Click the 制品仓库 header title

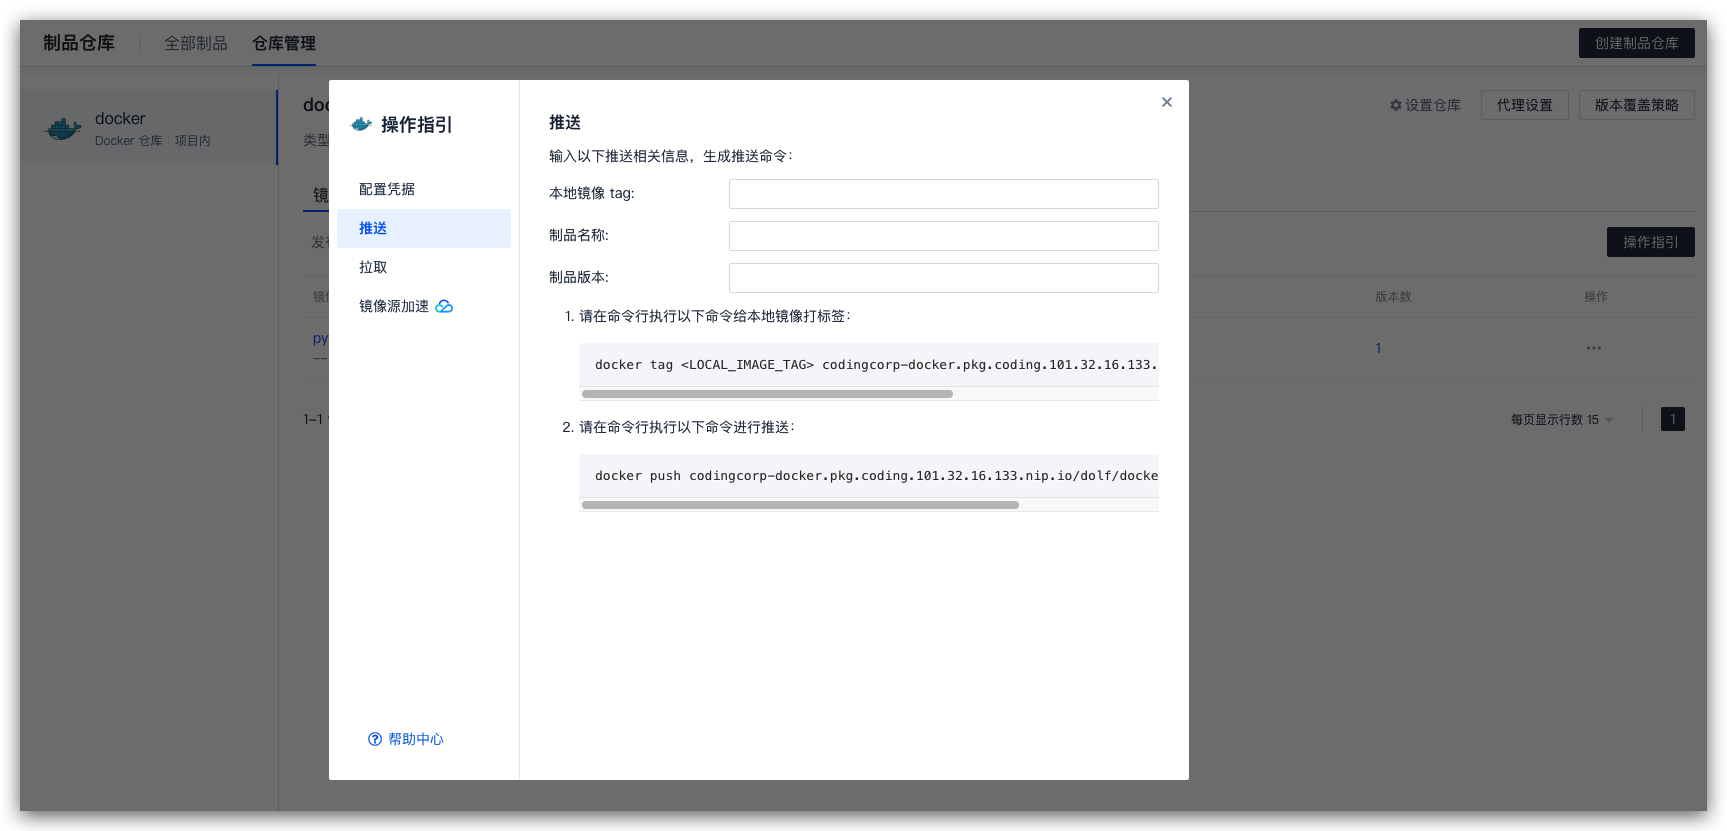click(x=79, y=43)
